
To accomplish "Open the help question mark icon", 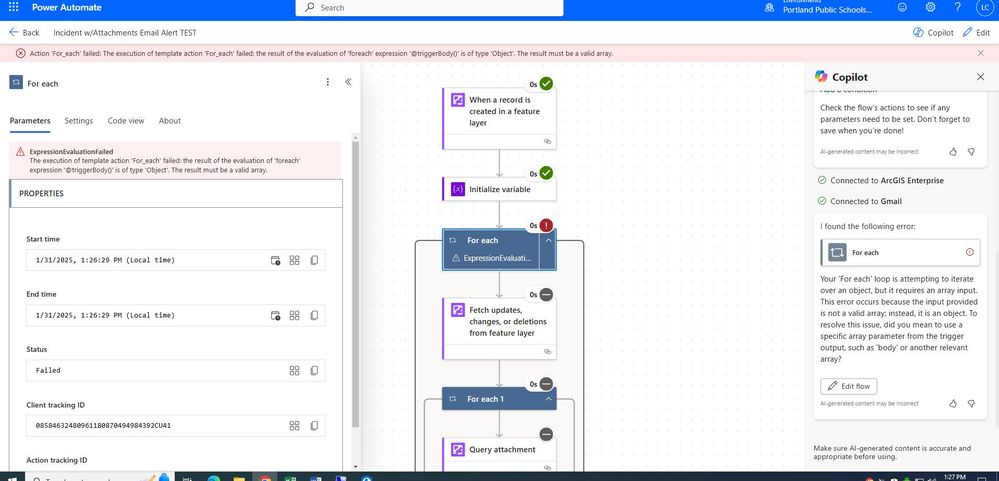I will click(957, 7).
